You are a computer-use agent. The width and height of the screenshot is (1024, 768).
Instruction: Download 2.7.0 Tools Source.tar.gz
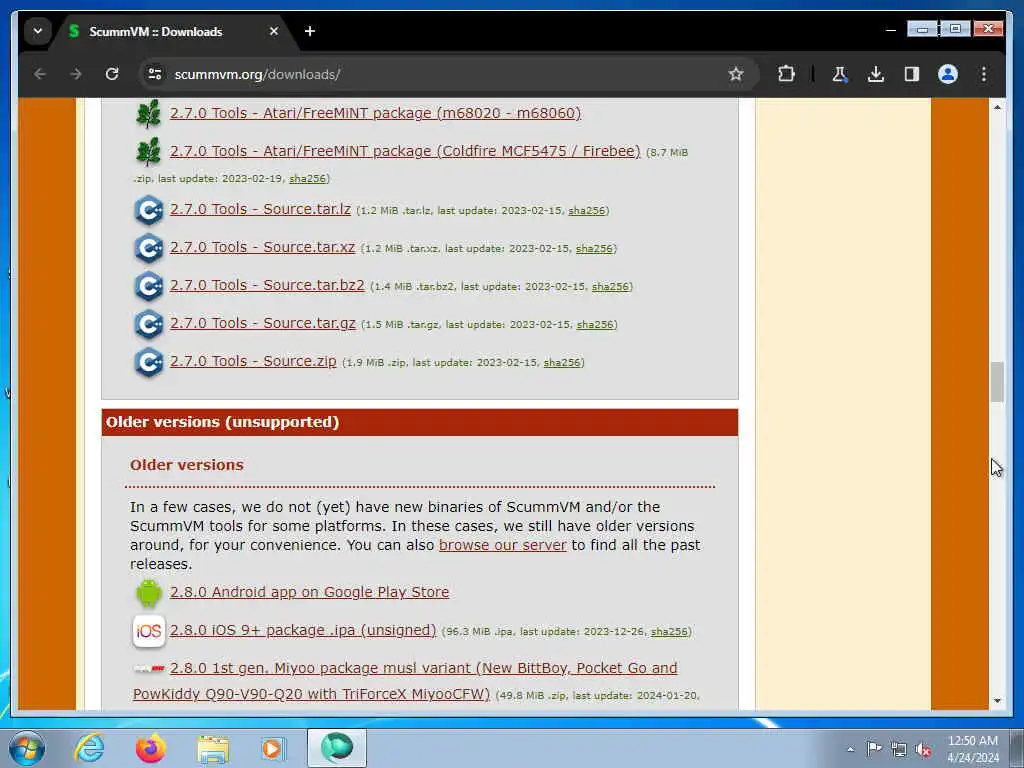tap(263, 323)
